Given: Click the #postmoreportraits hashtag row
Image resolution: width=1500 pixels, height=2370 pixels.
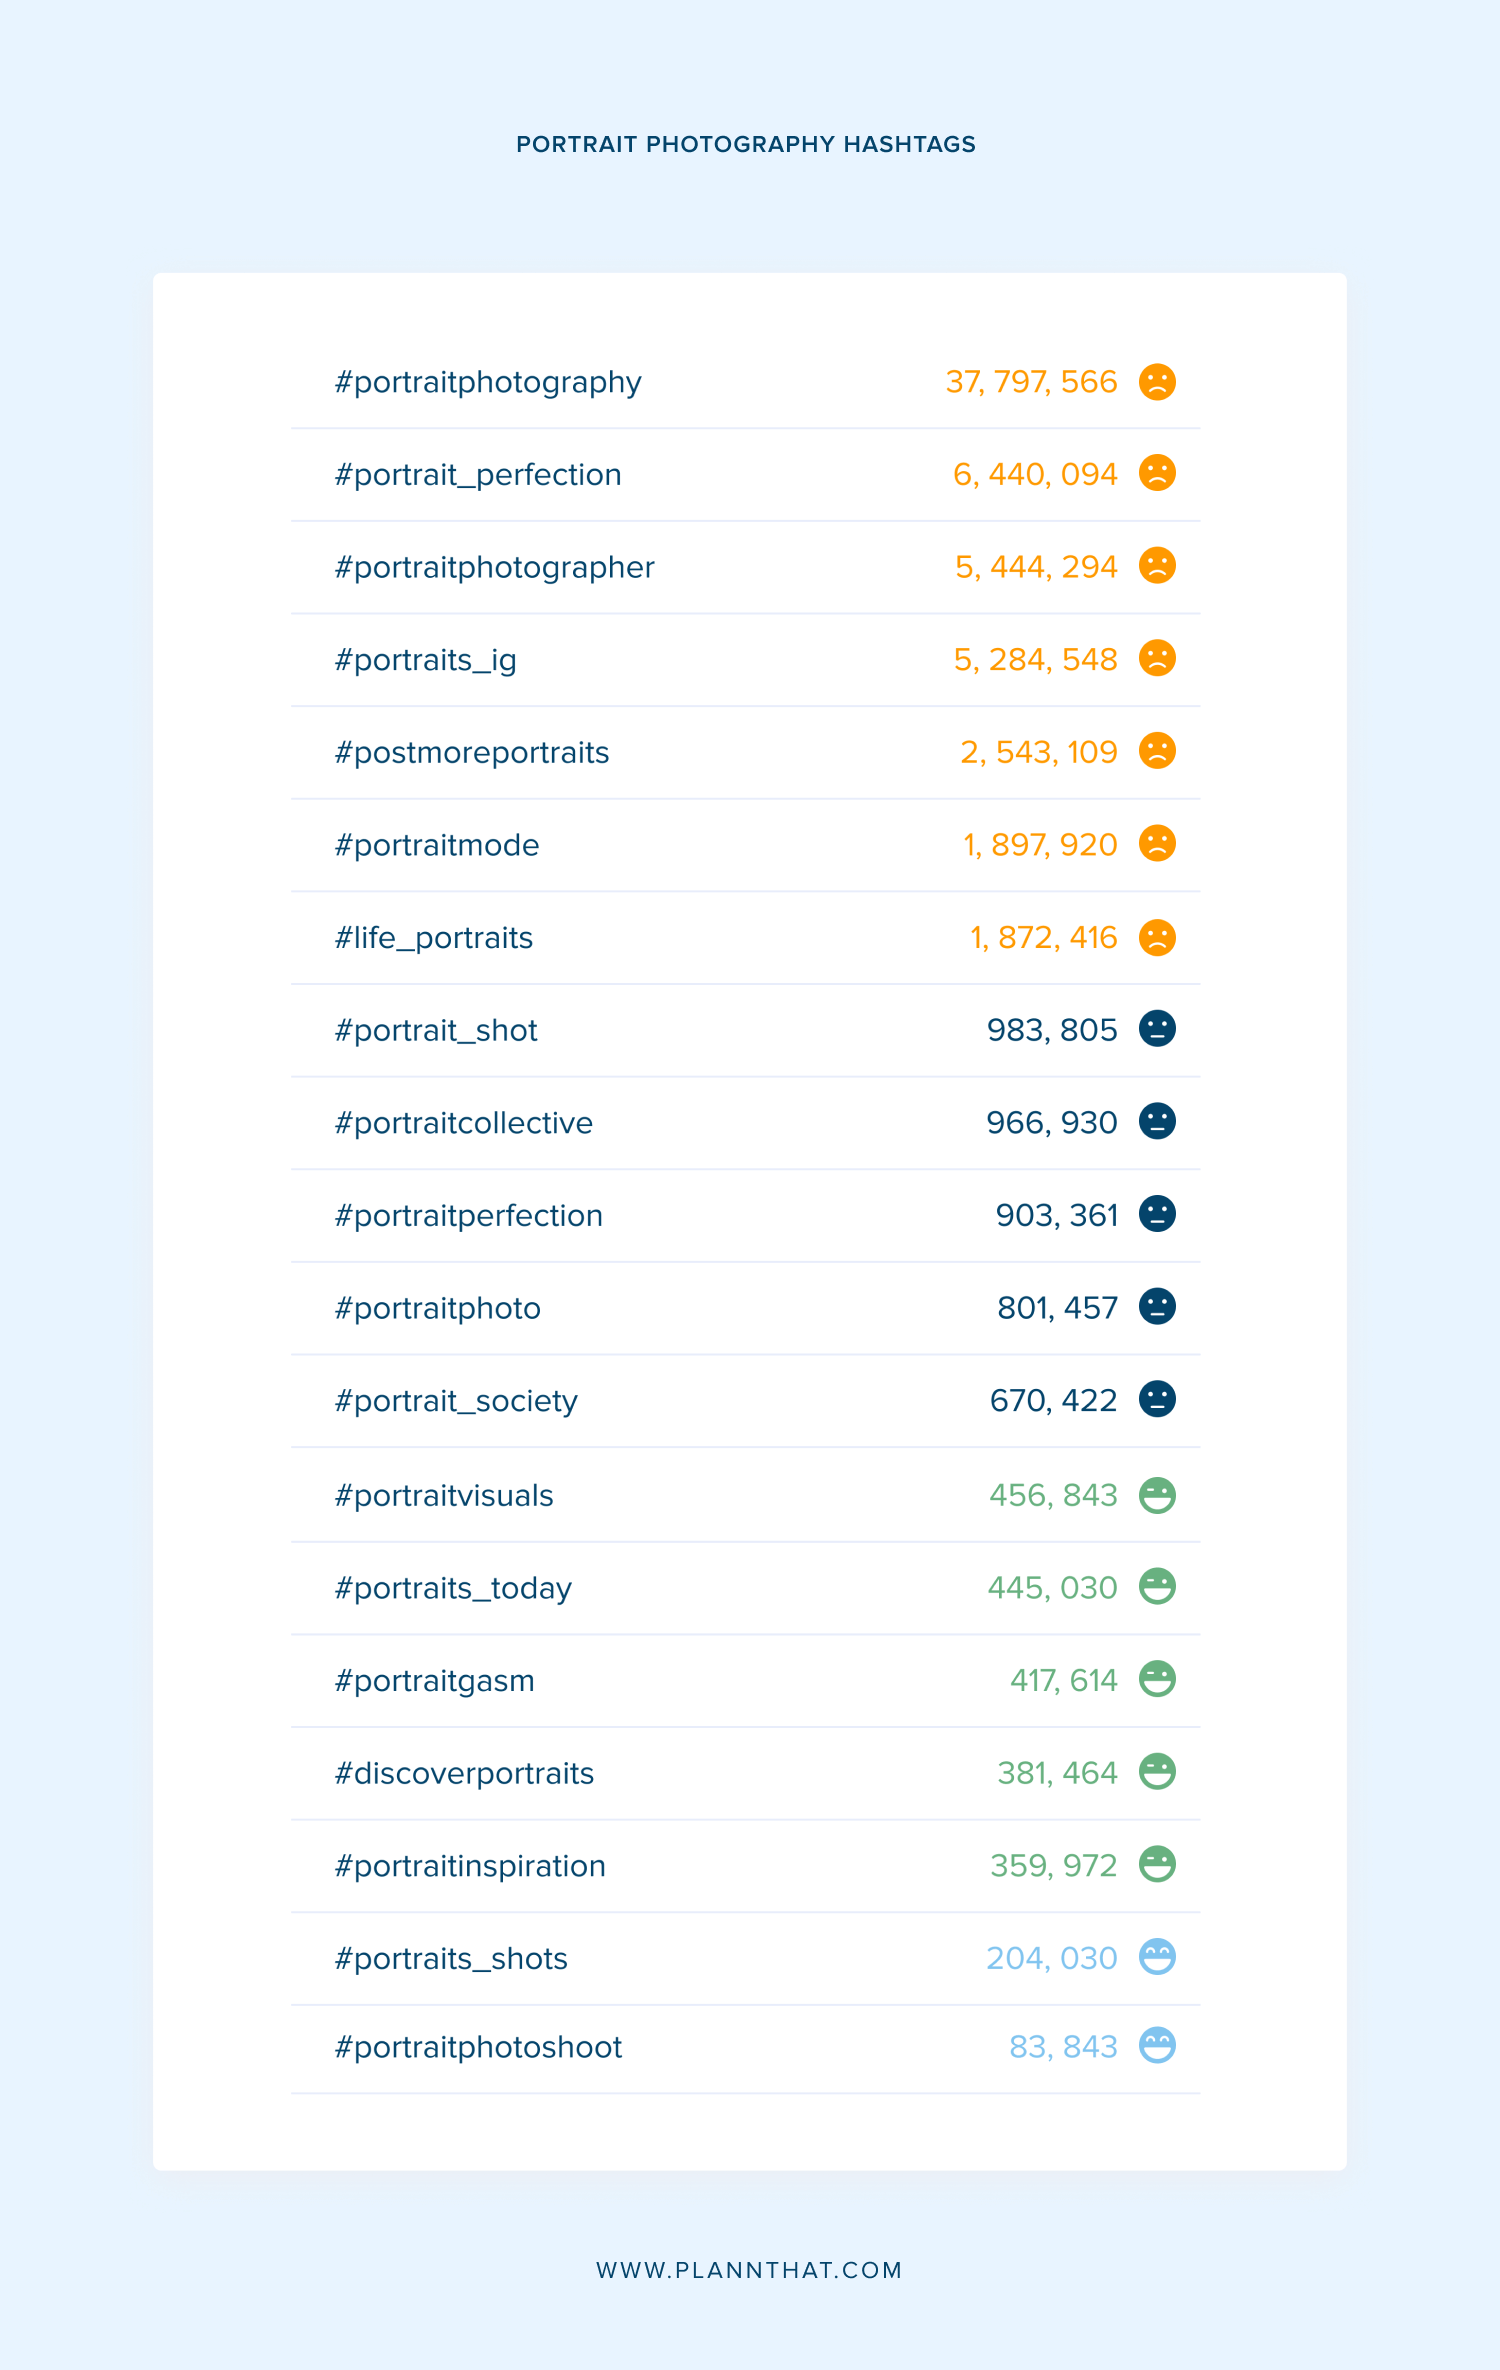Looking at the screenshot, I should [745, 752].
